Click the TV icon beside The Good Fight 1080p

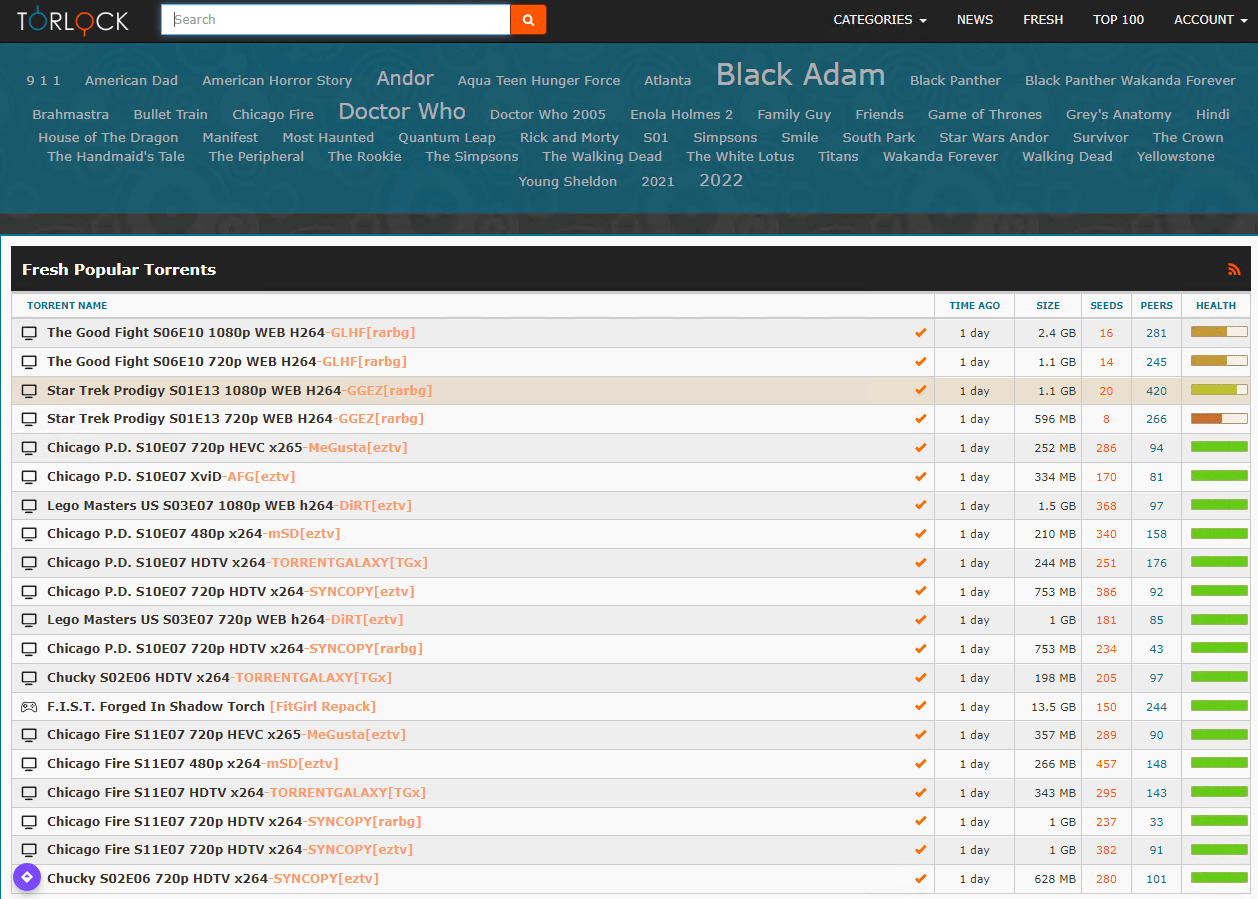click(x=29, y=333)
